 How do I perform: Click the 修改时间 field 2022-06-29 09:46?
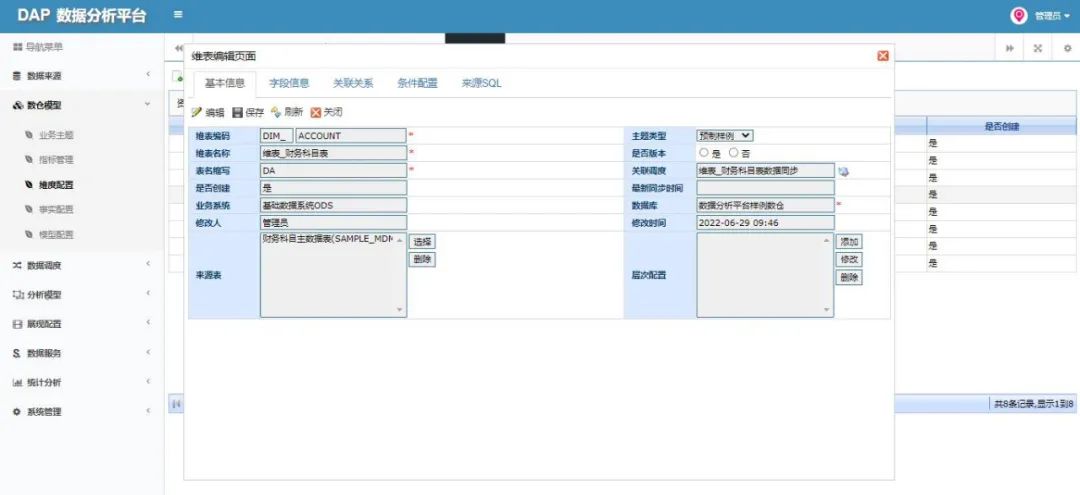pyautogui.click(x=765, y=222)
